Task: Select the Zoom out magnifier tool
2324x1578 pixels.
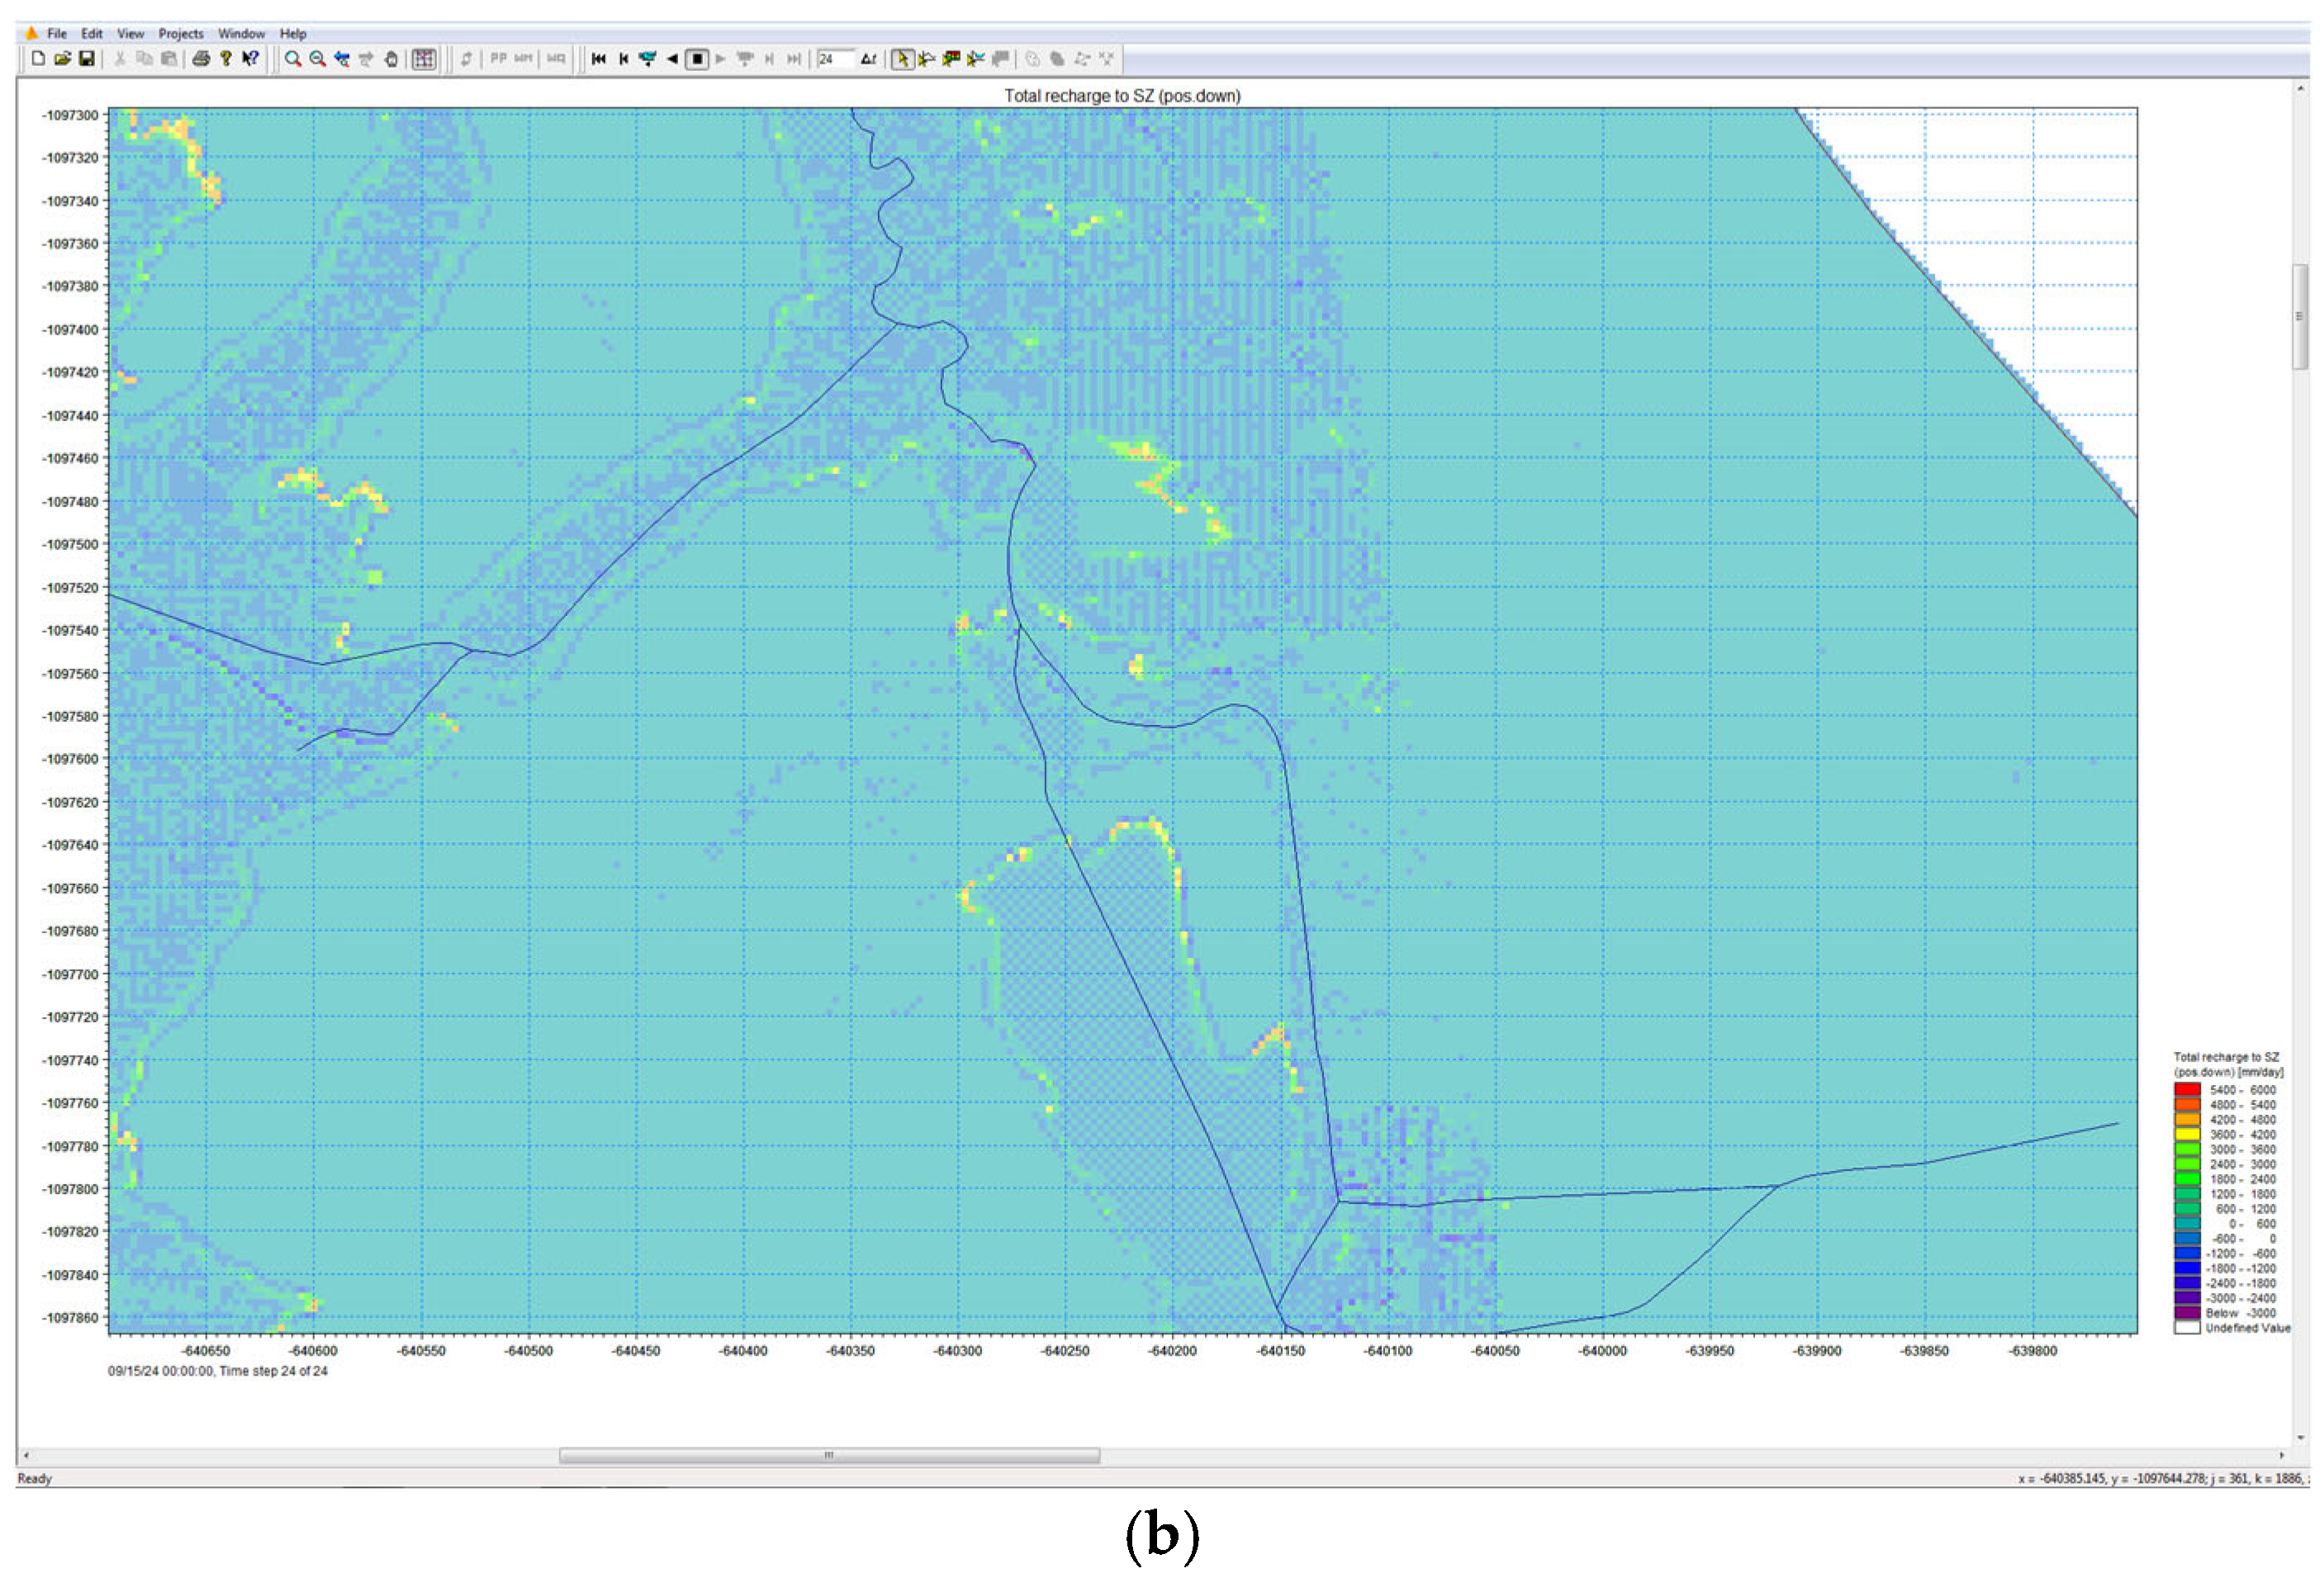Action: click(318, 59)
